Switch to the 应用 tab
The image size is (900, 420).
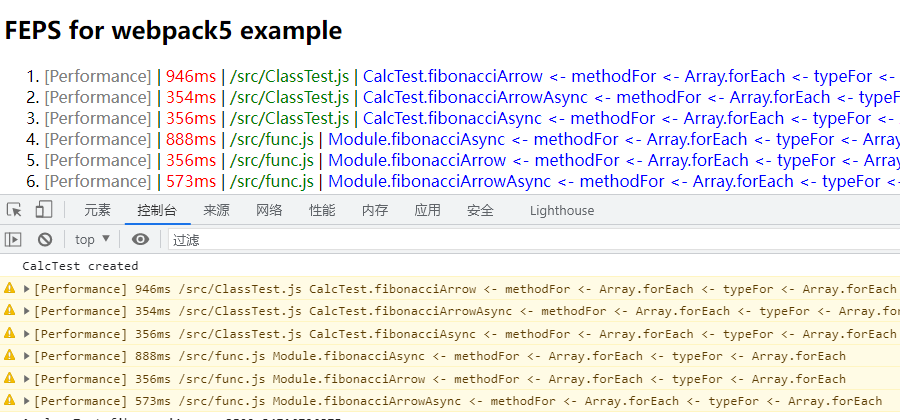(428, 211)
